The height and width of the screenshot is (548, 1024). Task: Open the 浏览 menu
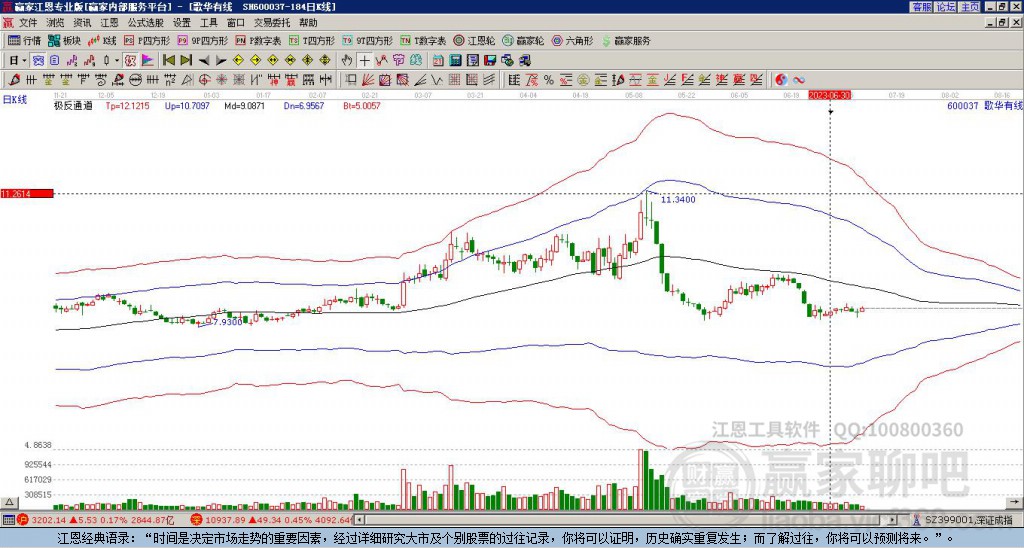[56, 23]
